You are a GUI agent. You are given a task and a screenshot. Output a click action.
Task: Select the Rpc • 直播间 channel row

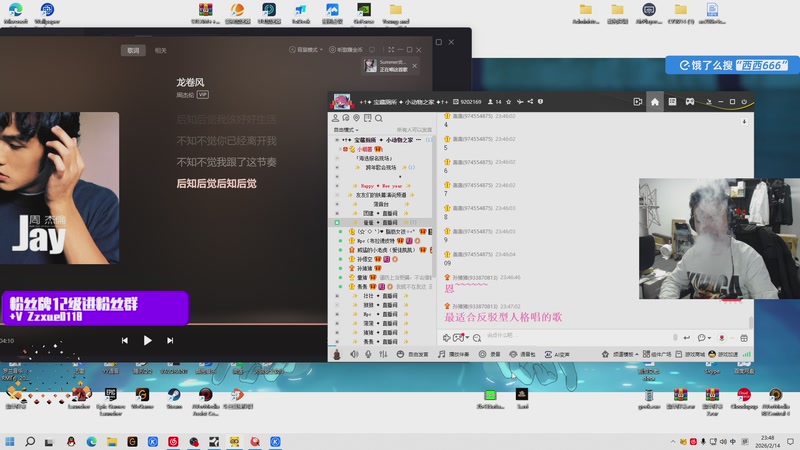(381, 314)
